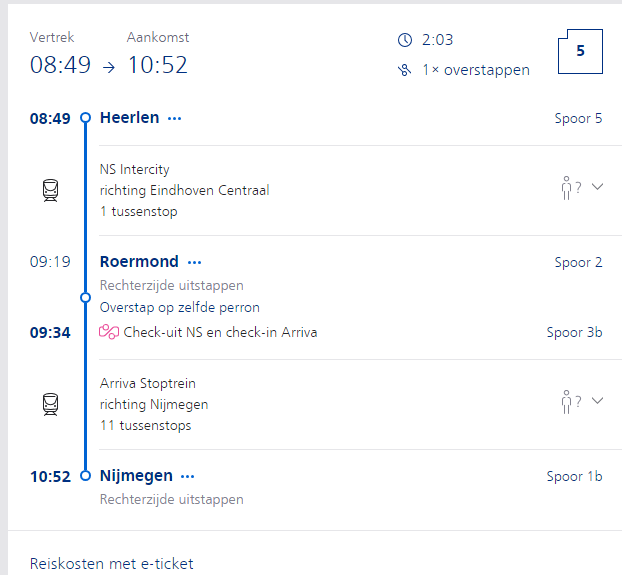Viewport: 622px width, 575px height.
Task: Select the Heerlen station name
Action: pos(129,118)
